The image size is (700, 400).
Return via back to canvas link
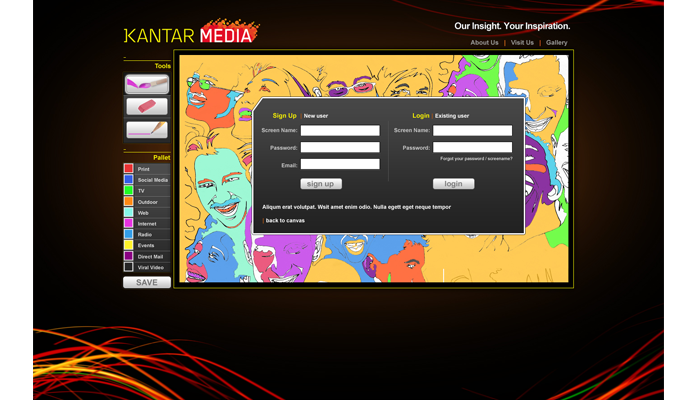pyautogui.click(x=285, y=220)
